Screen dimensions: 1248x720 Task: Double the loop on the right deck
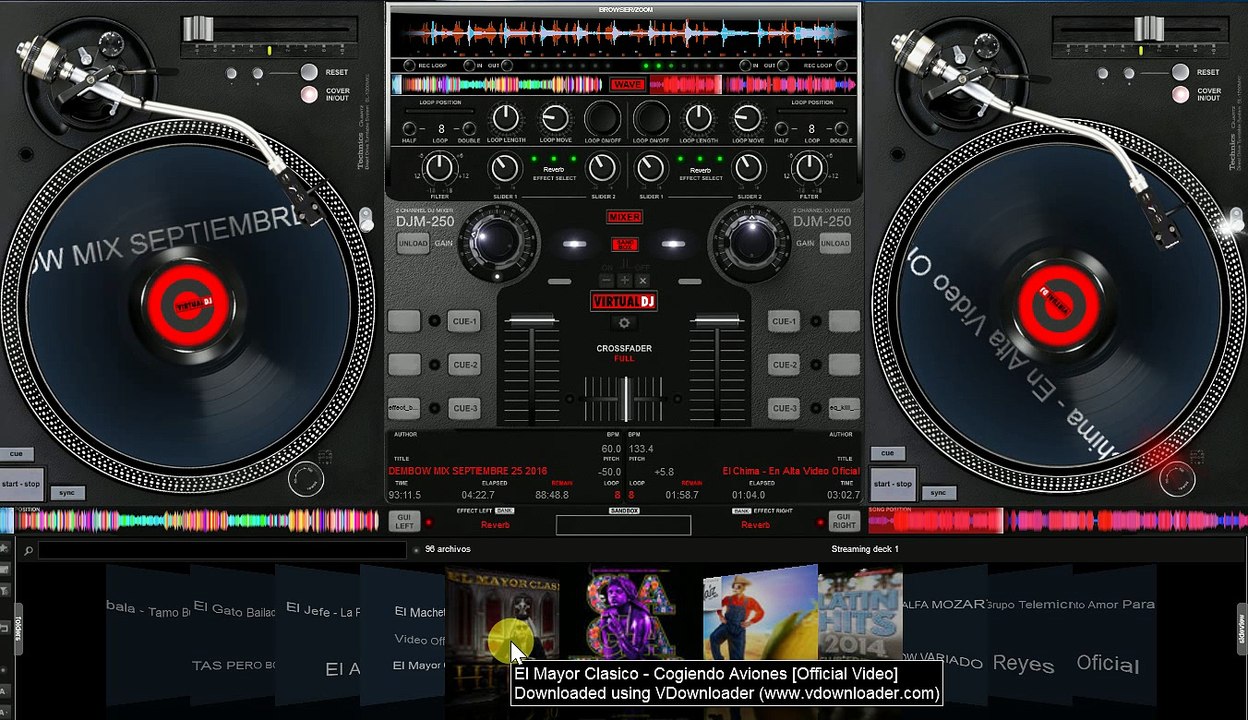point(840,129)
